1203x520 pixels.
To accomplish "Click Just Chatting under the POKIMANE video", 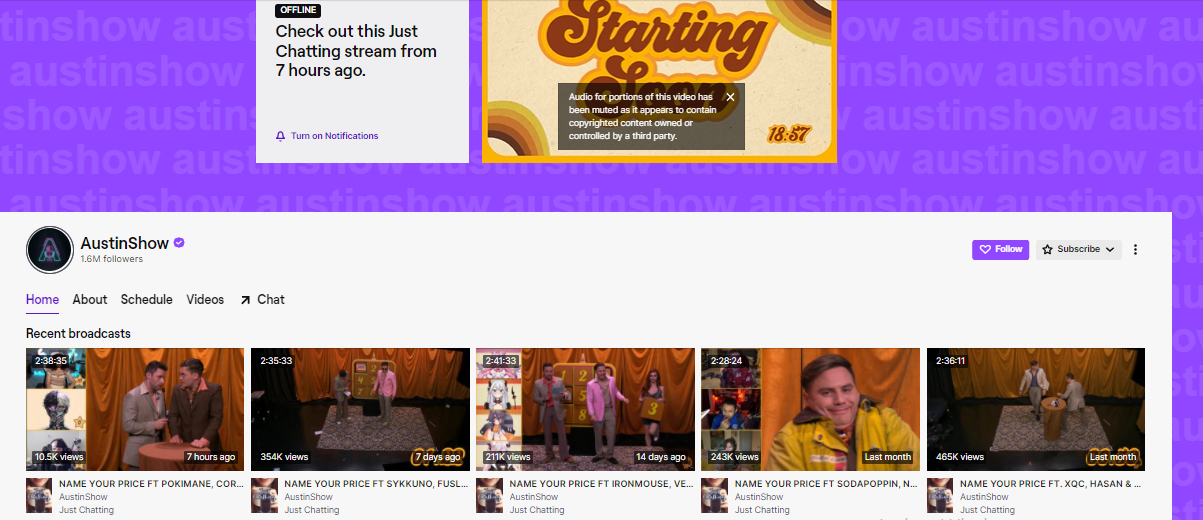I will 86,510.
